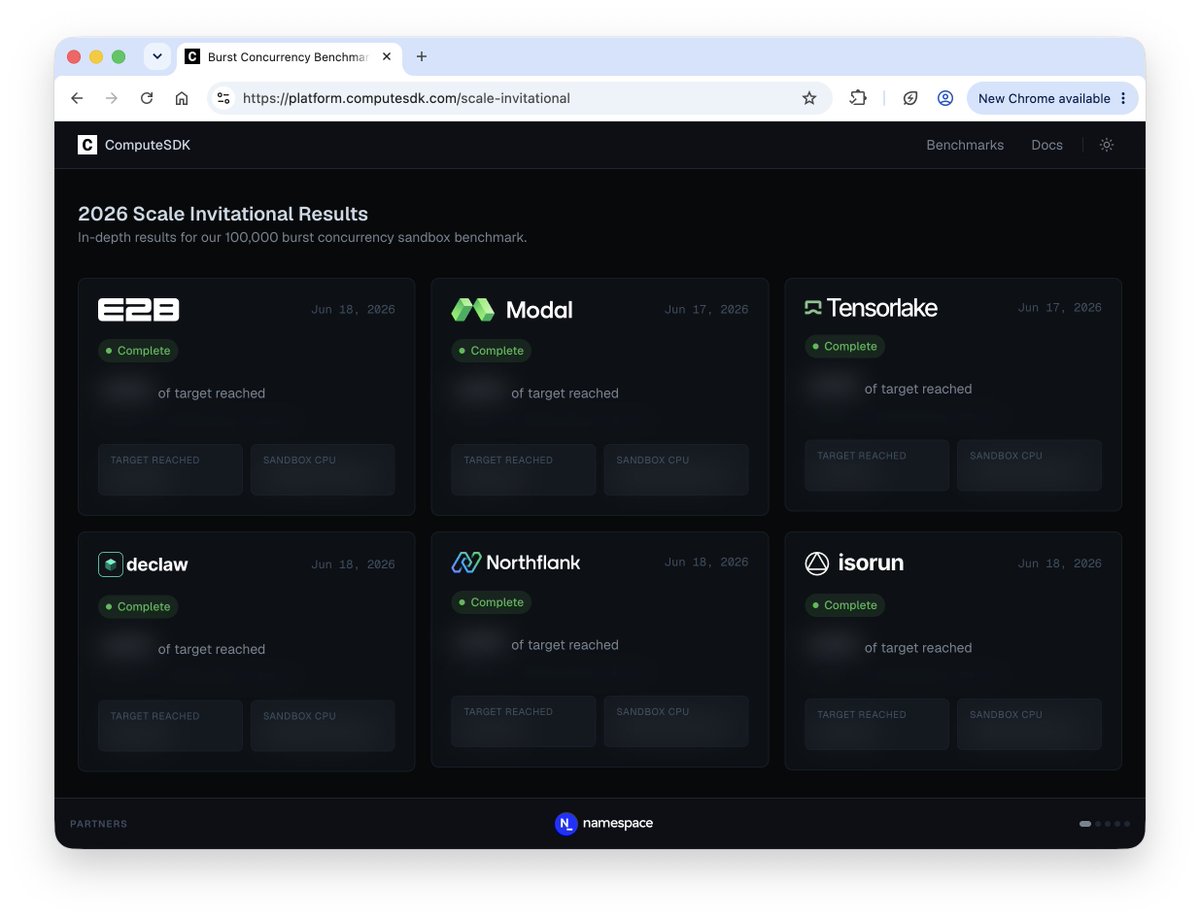Screen dimensions: 1200x921
Task: Click the Northflank logo
Action: (516, 562)
